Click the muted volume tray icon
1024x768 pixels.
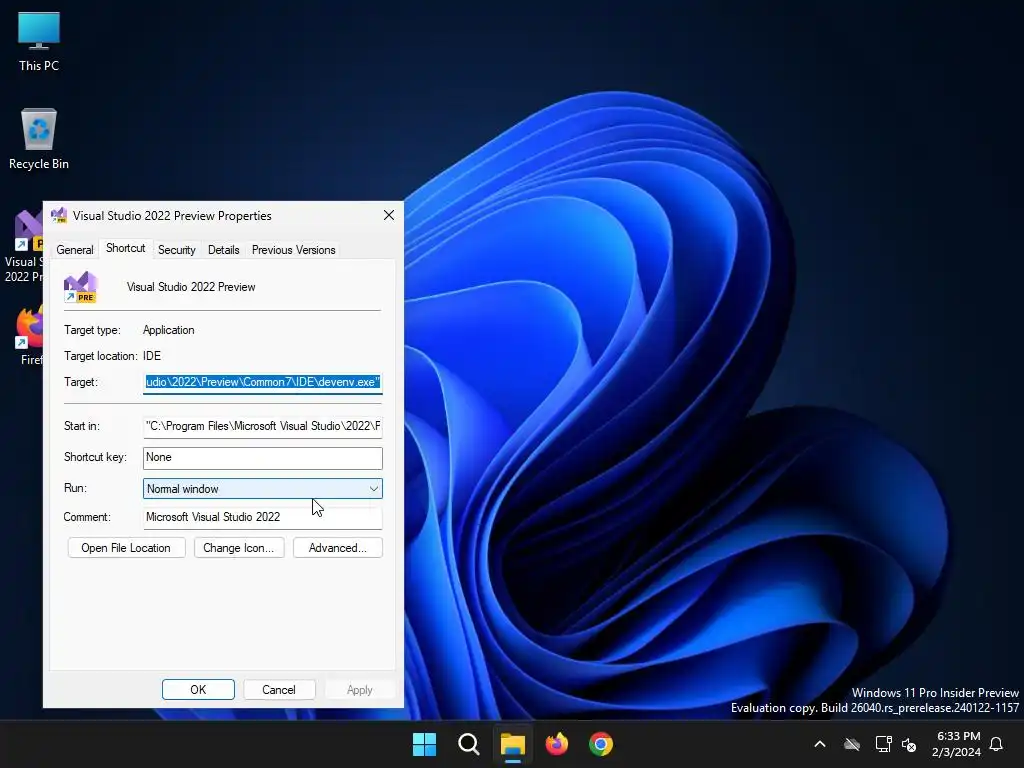(x=908, y=744)
